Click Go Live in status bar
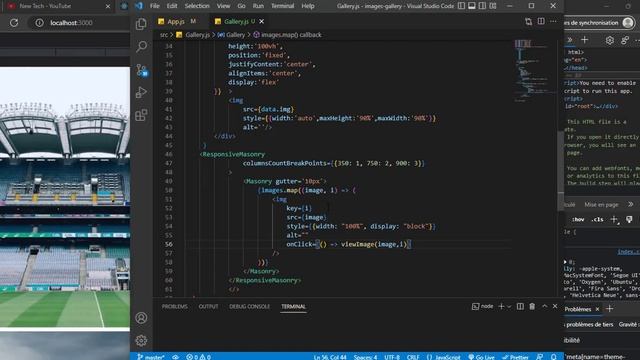 tap(481, 356)
